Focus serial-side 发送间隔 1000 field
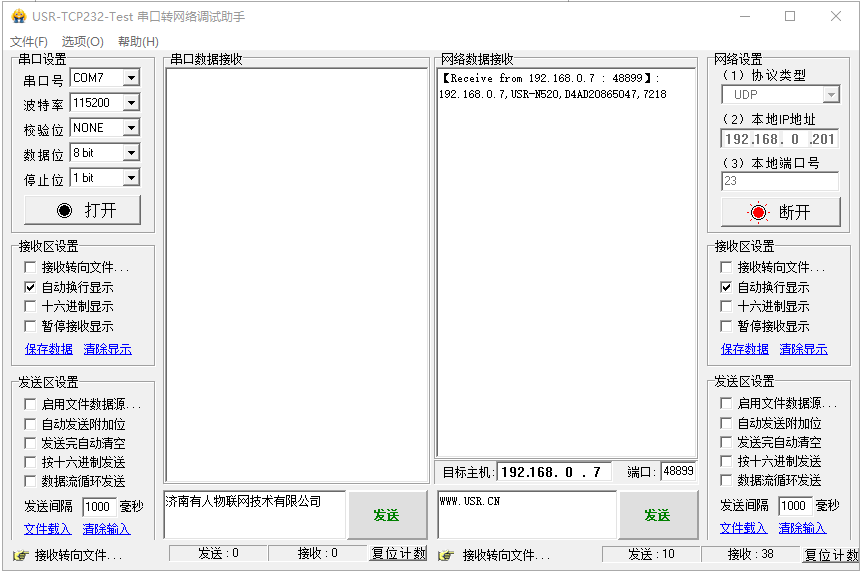863x573 pixels. point(99,506)
